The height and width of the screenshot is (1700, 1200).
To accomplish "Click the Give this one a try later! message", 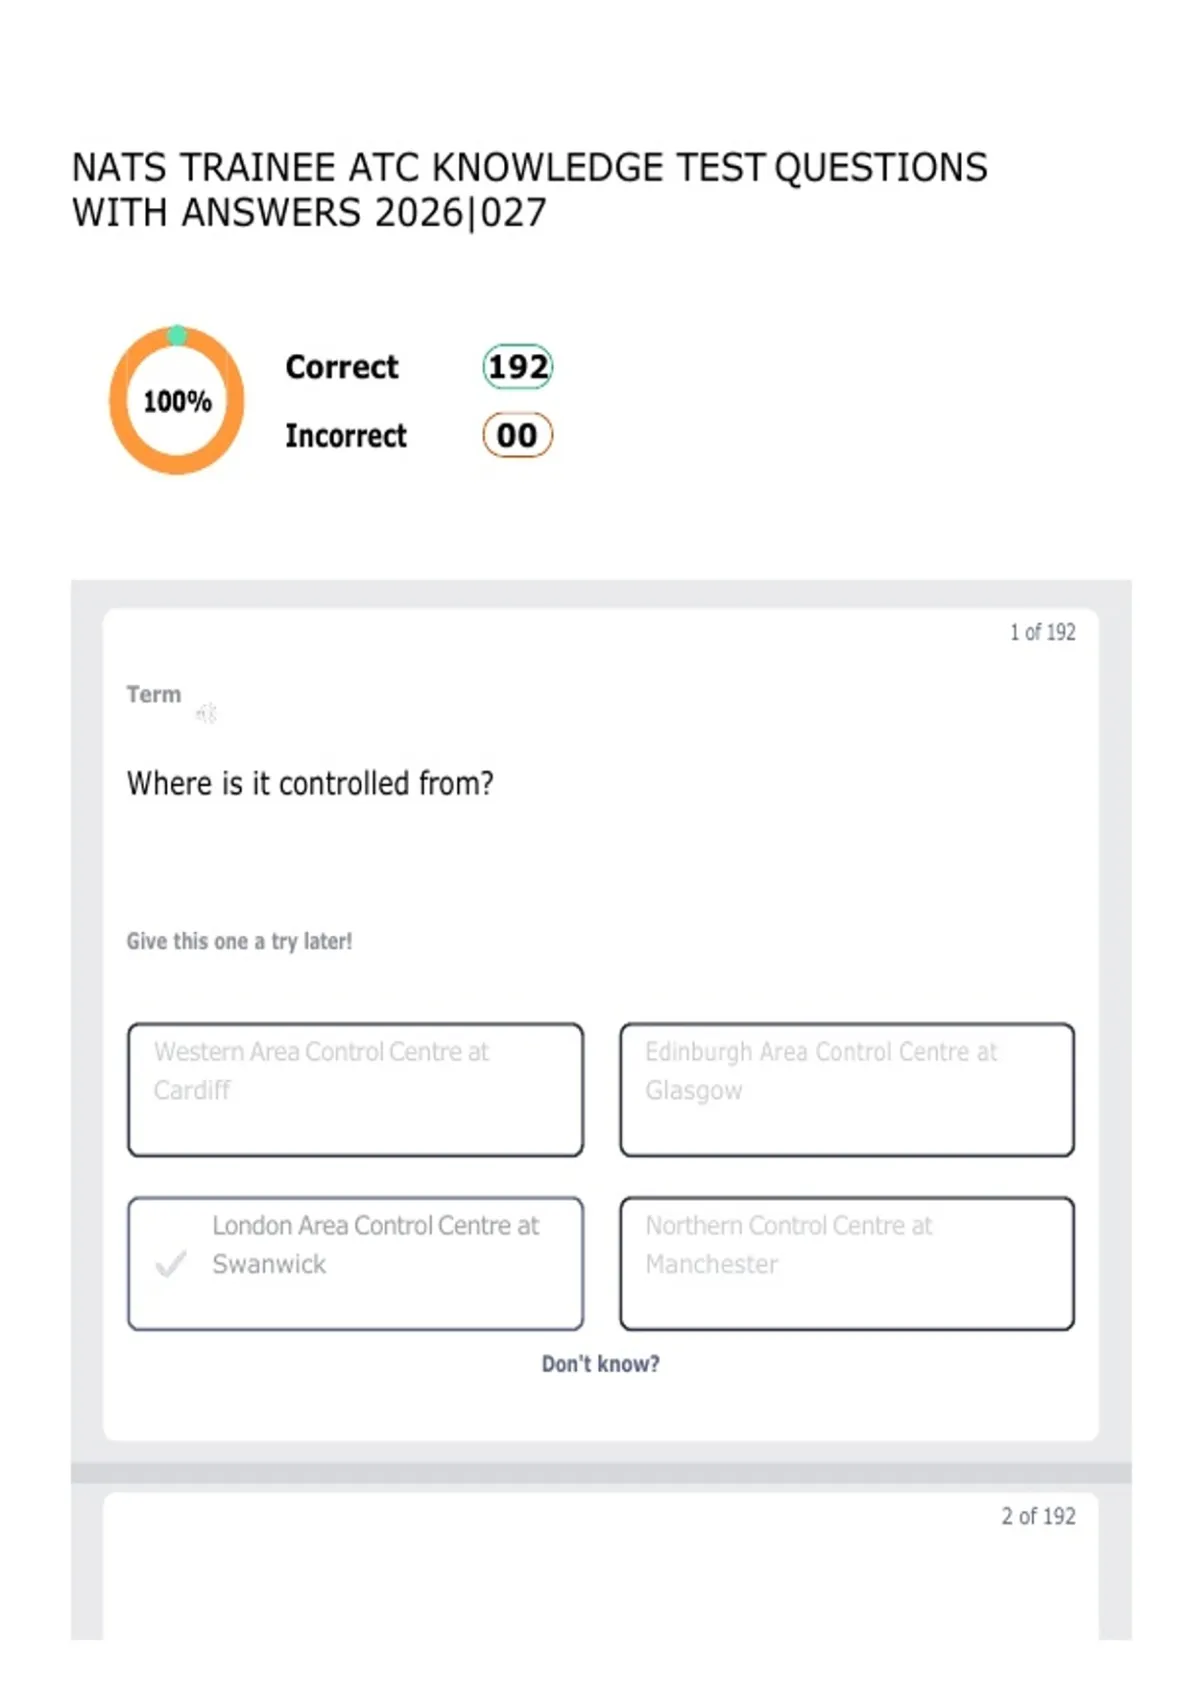I will tap(239, 941).
